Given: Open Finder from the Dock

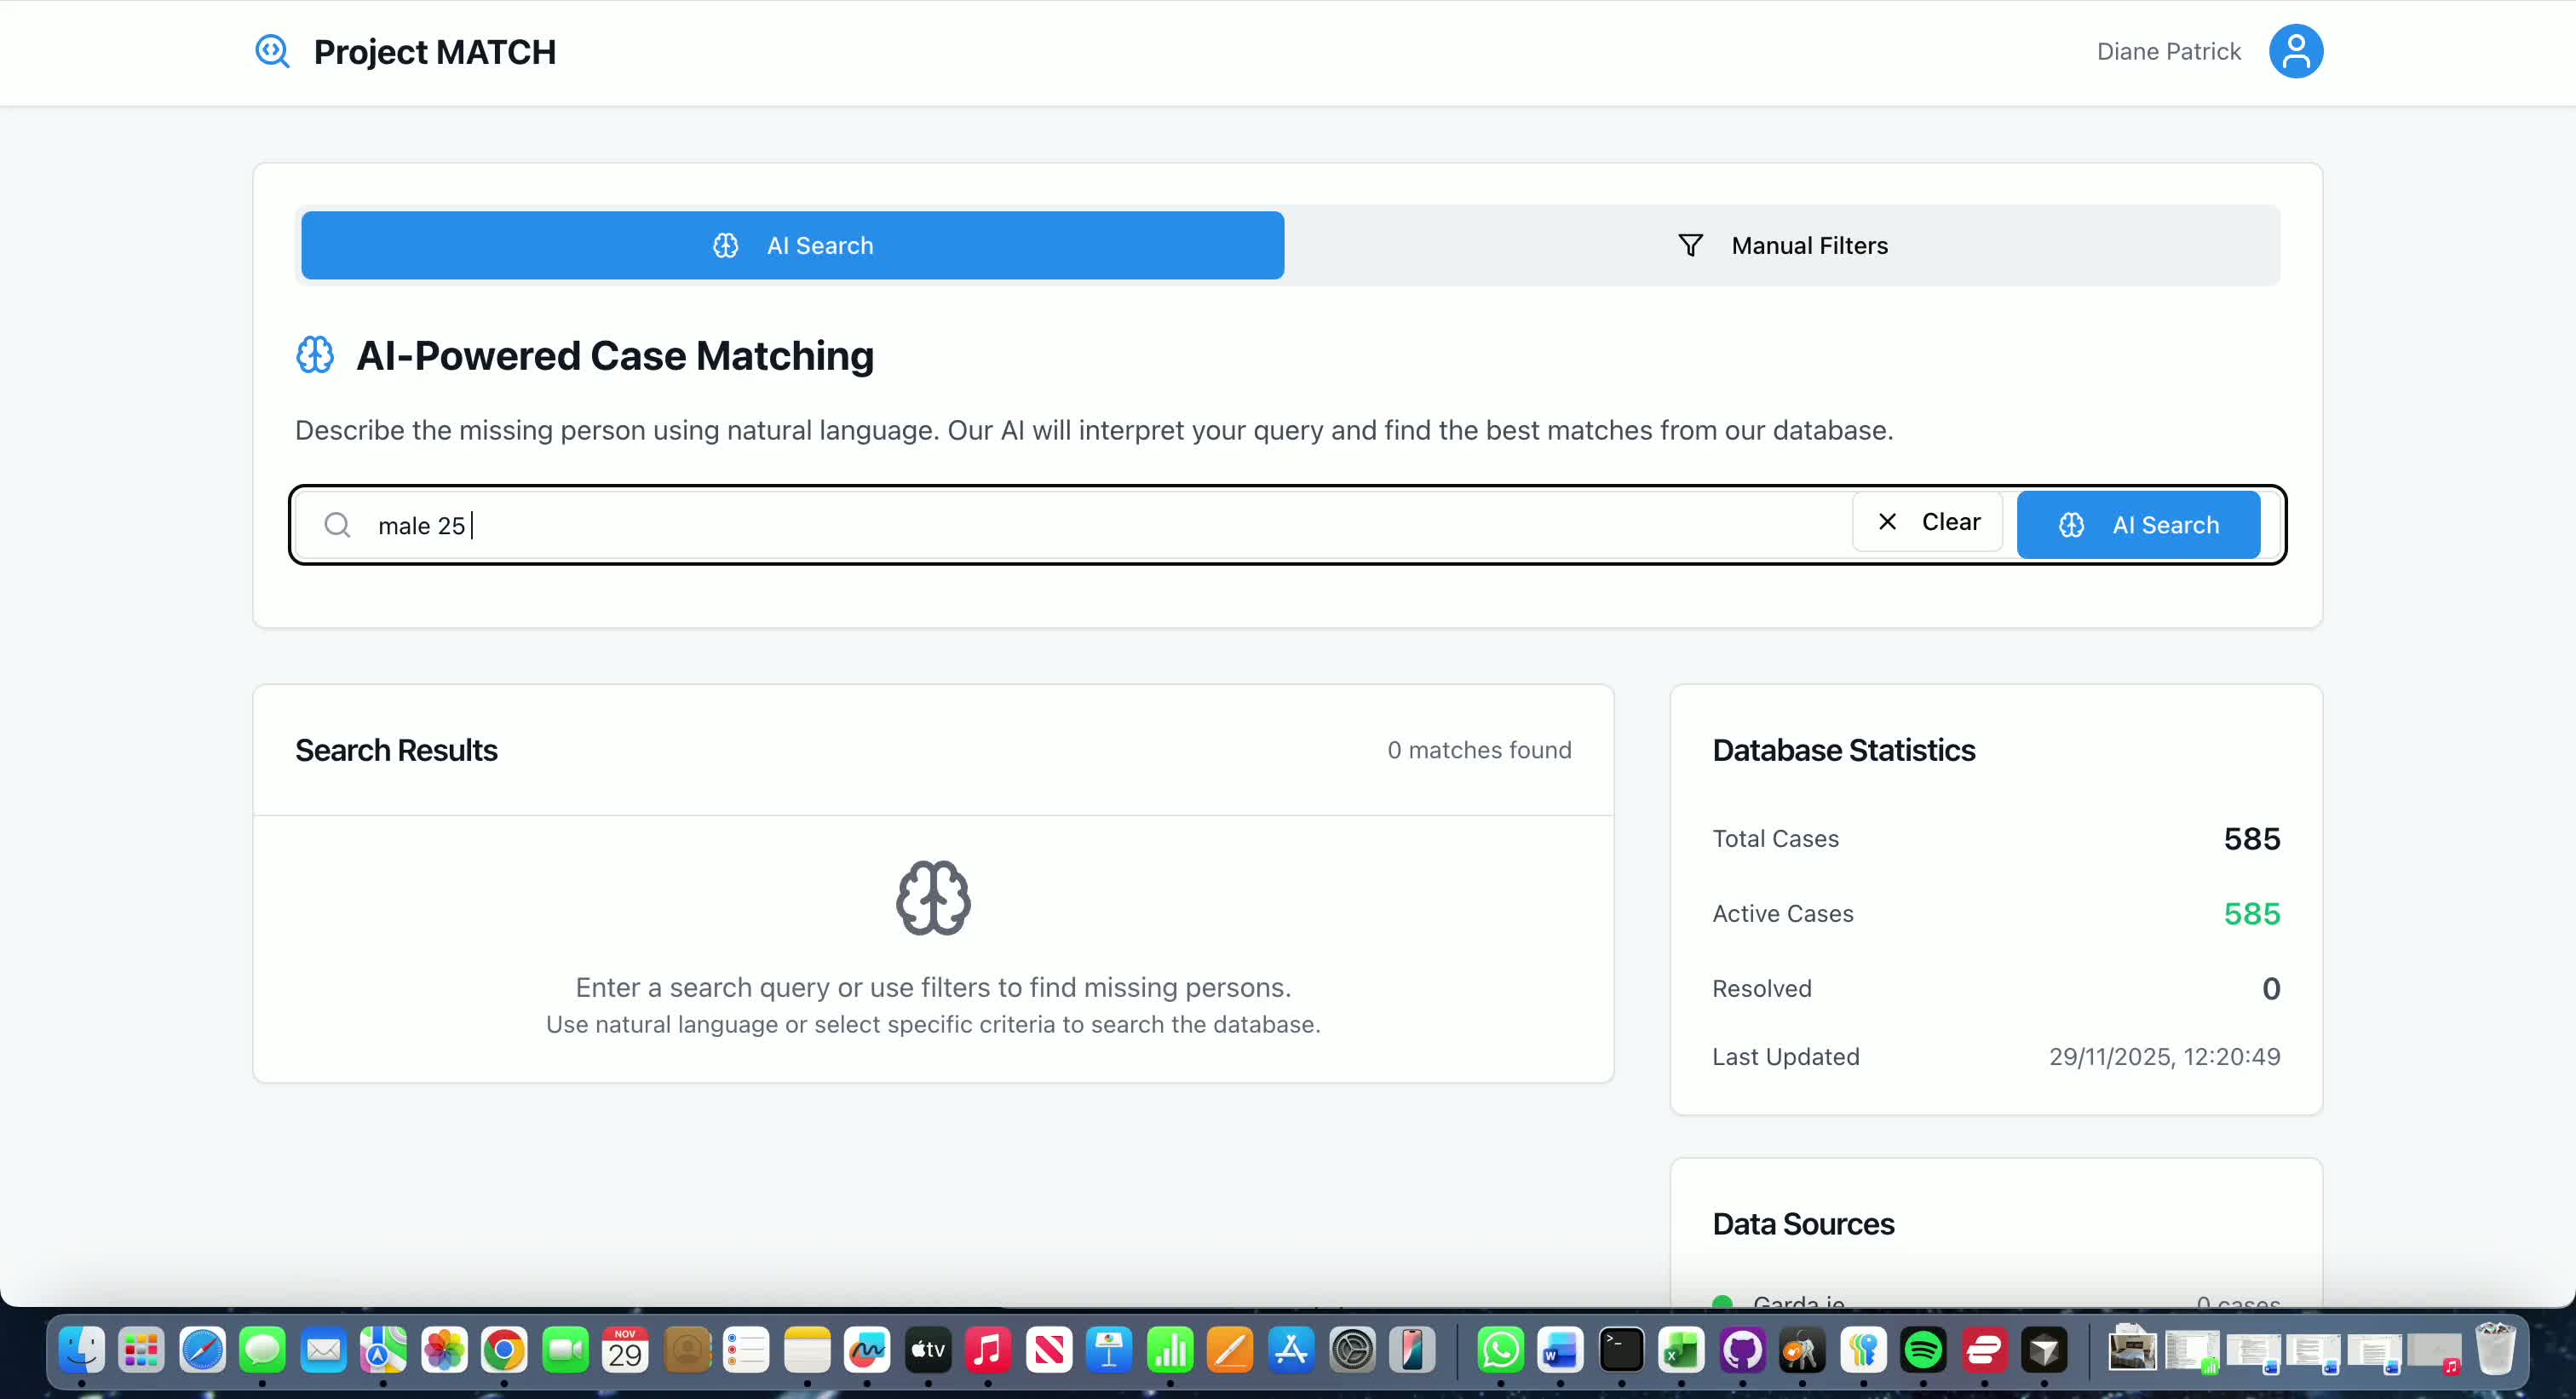Looking at the screenshot, I should [x=81, y=1350].
